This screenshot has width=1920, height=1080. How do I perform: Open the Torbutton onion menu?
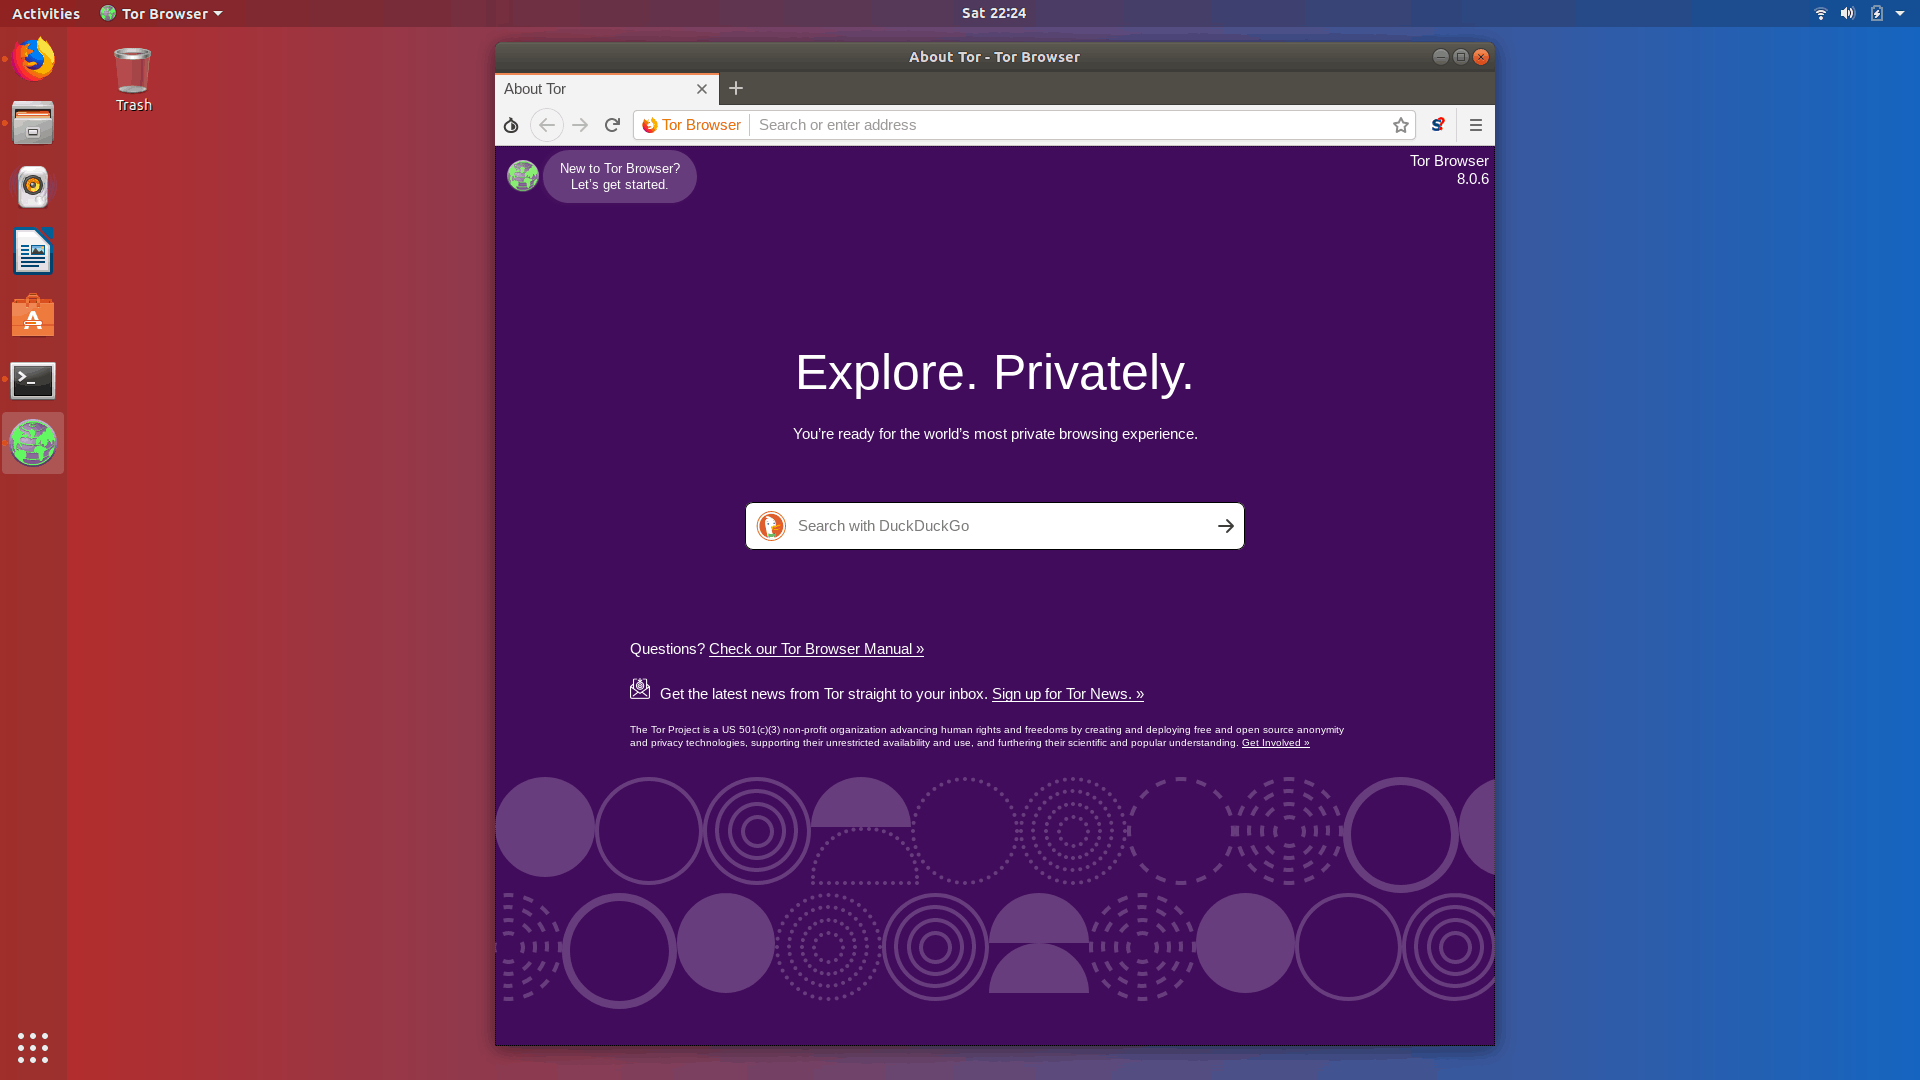coord(510,125)
